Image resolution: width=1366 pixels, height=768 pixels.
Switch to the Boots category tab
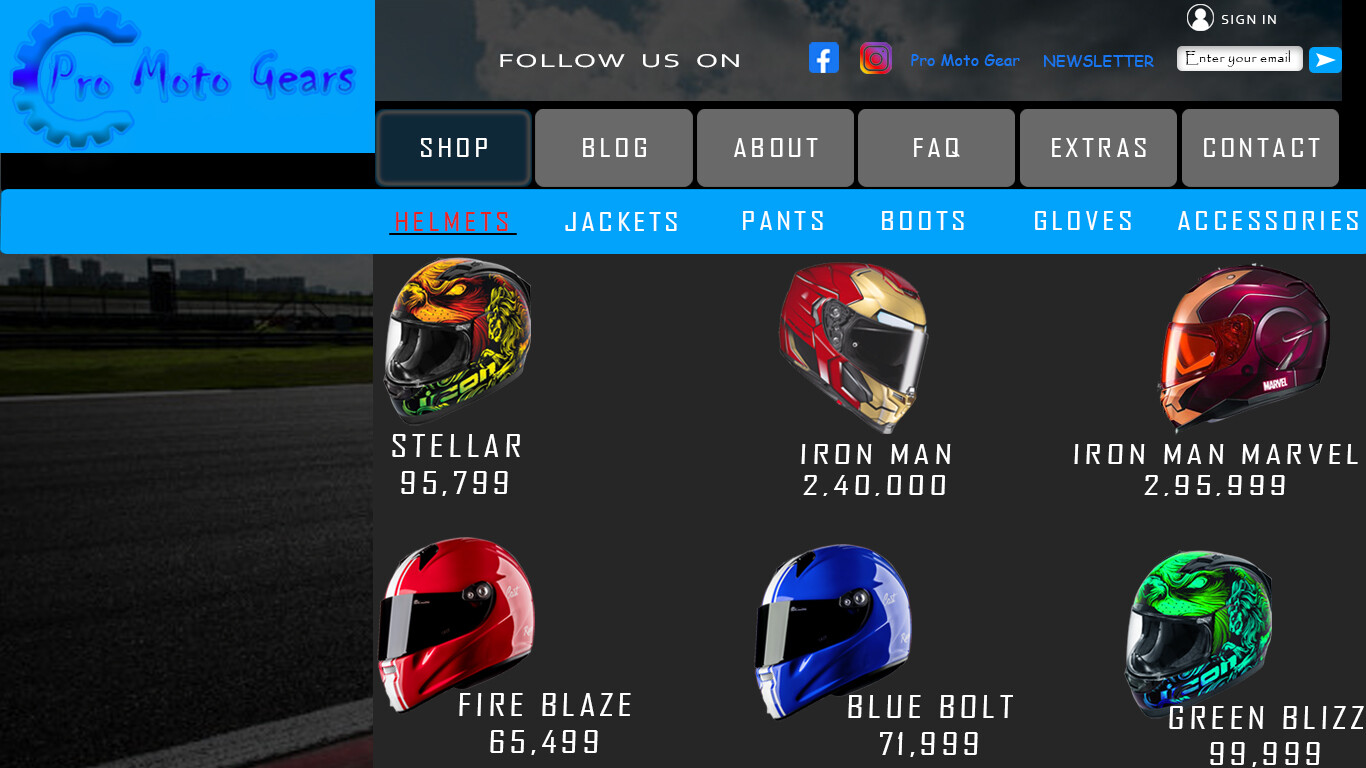pyautogui.click(x=923, y=220)
